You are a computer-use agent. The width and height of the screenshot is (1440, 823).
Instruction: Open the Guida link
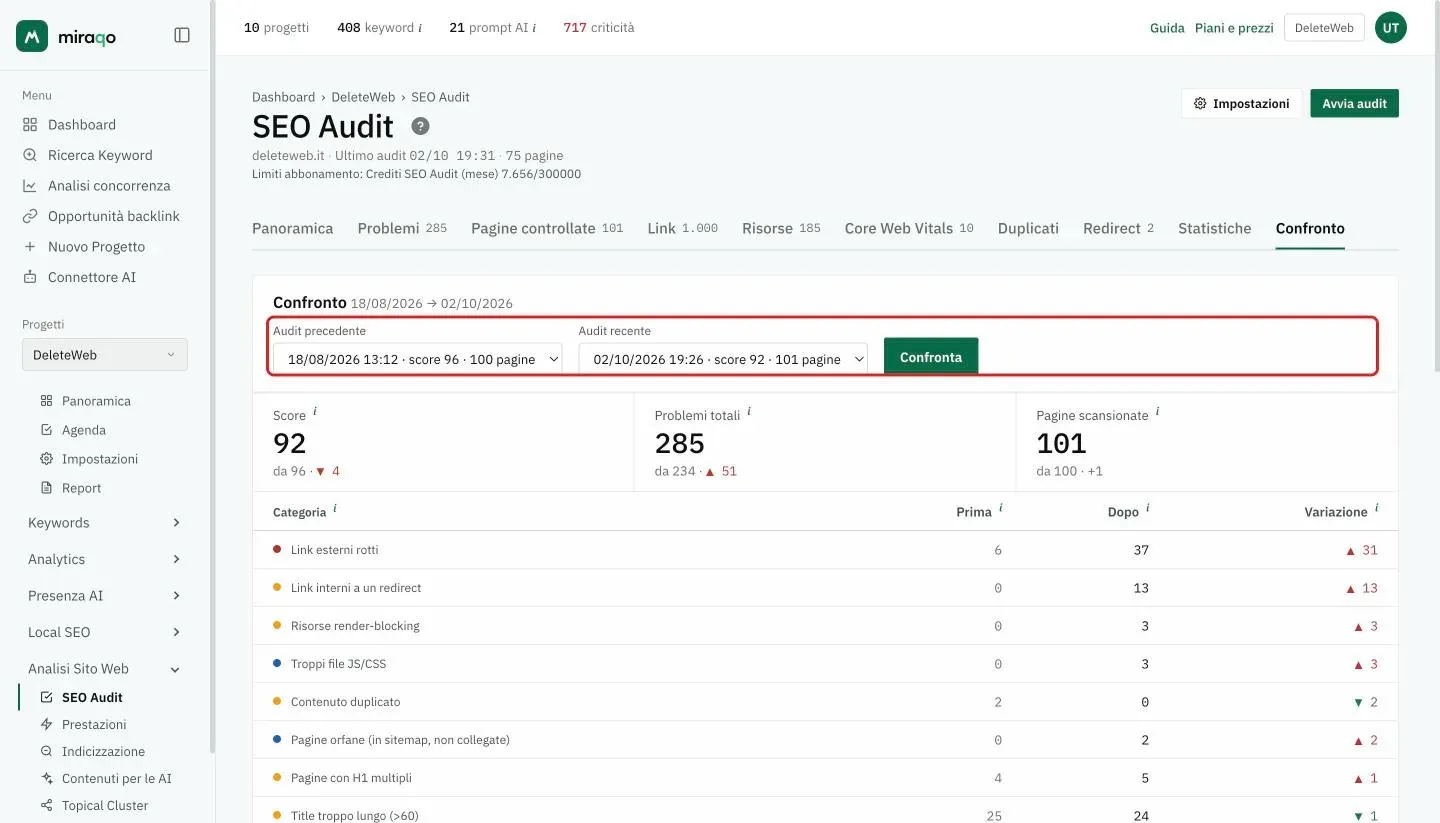click(x=1167, y=28)
